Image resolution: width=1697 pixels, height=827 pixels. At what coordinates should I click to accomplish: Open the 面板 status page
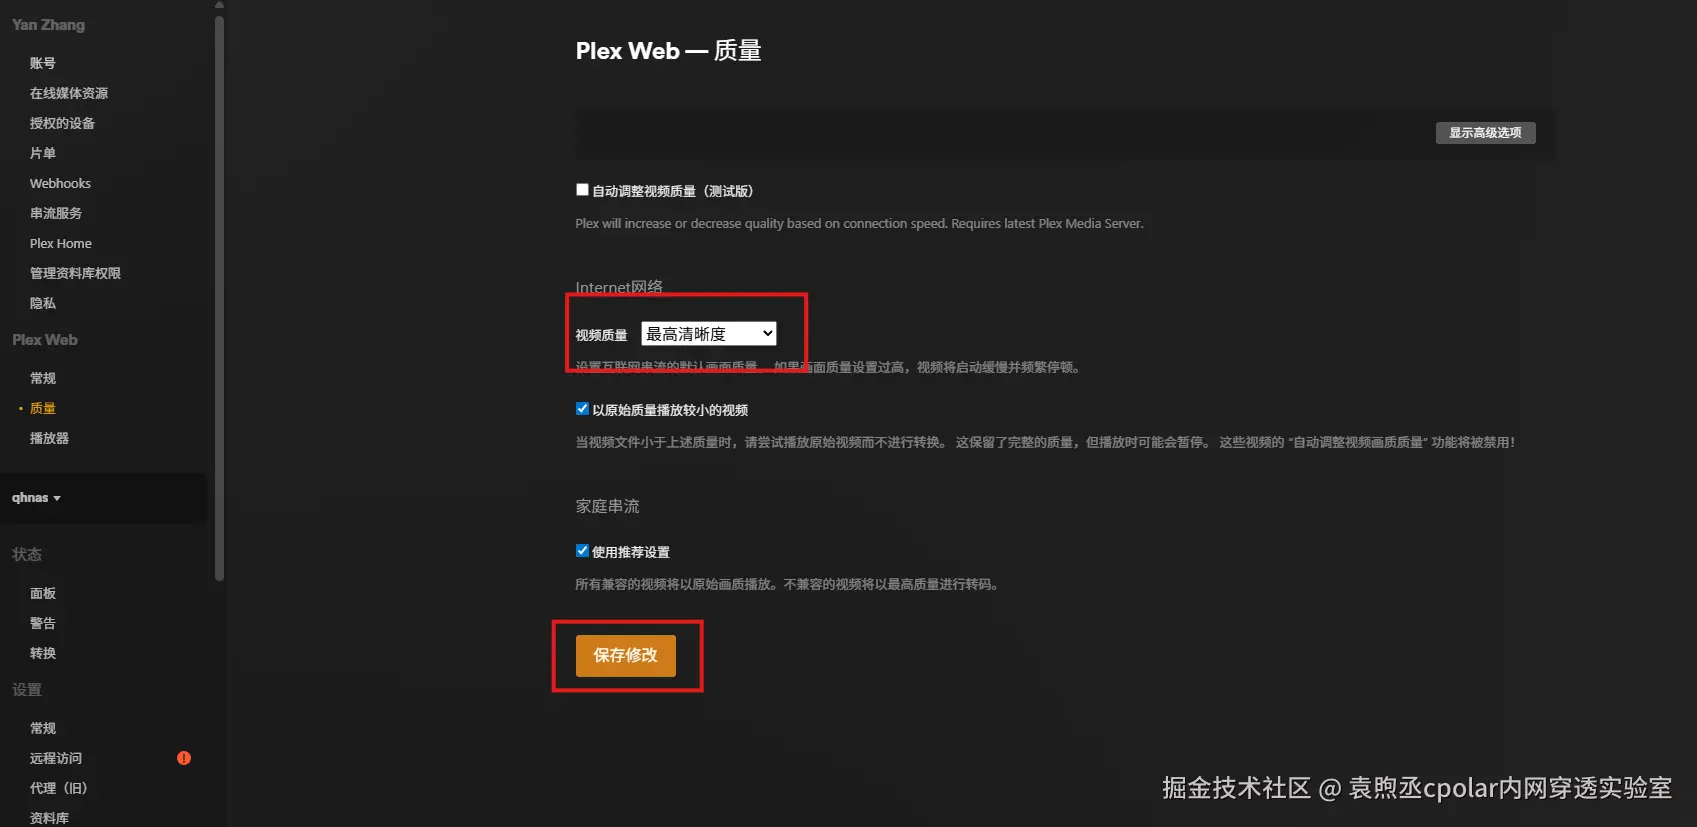click(43, 593)
